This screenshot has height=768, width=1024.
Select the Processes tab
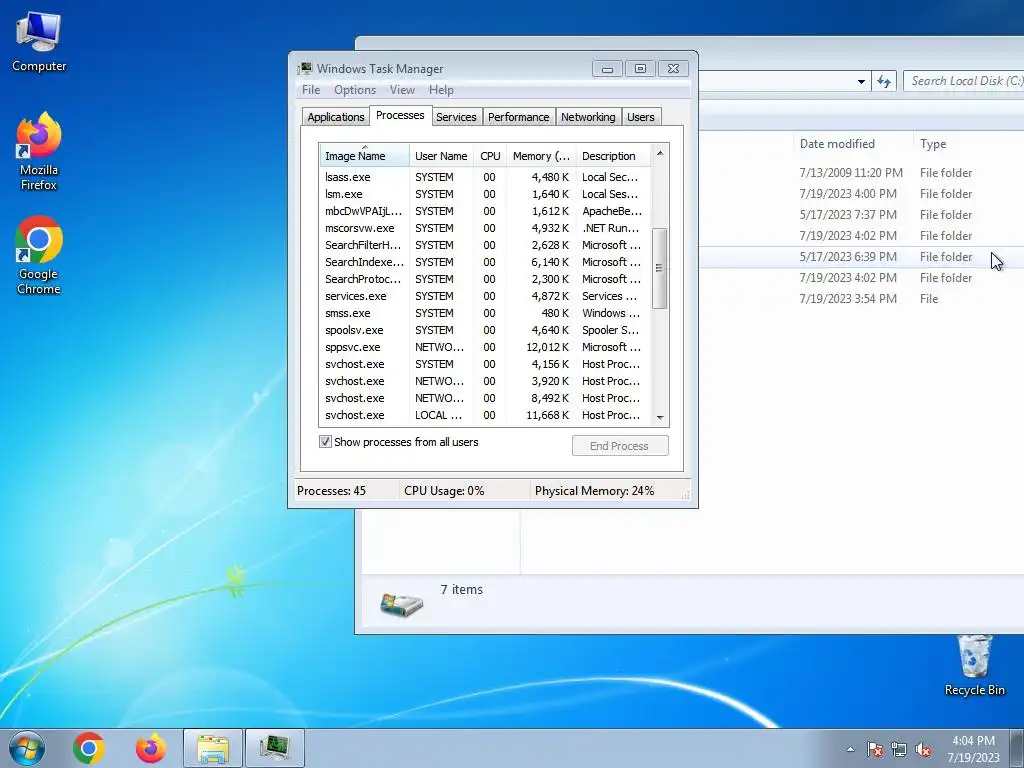click(x=400, y=115)
